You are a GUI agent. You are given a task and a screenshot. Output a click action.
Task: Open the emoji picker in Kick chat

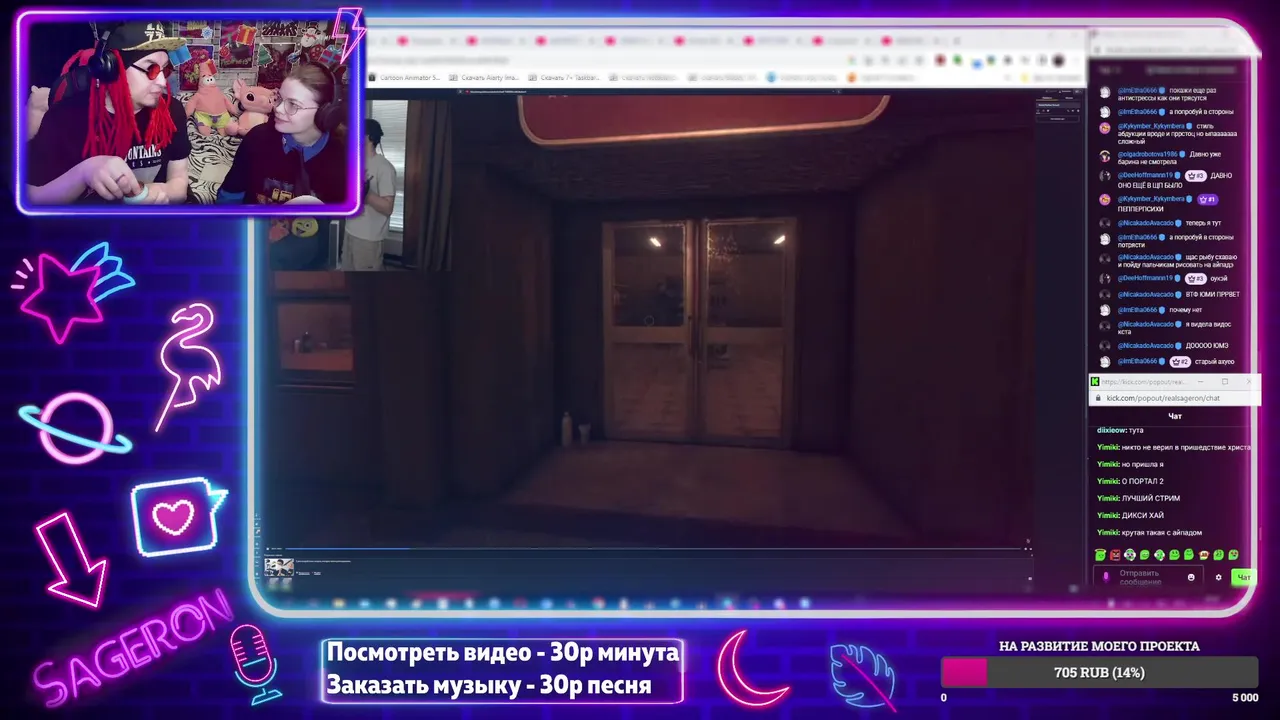tap(1191, 577)
